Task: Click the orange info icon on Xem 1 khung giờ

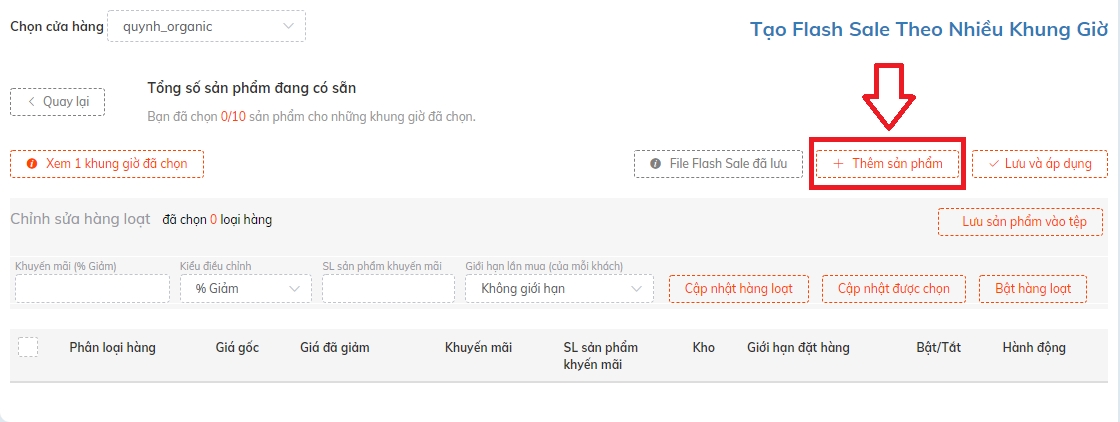Action: 31,164
